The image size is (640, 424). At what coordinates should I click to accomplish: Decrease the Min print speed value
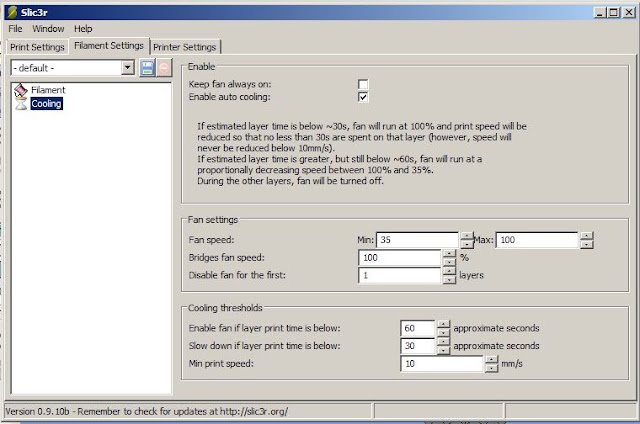pyautogui.click(x=492, y=368)
